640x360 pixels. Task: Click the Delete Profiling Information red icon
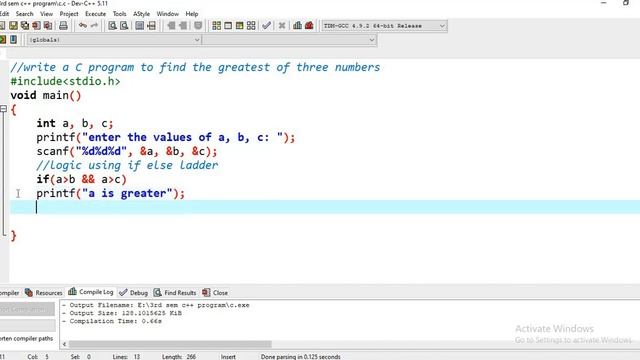pos(309,26)
